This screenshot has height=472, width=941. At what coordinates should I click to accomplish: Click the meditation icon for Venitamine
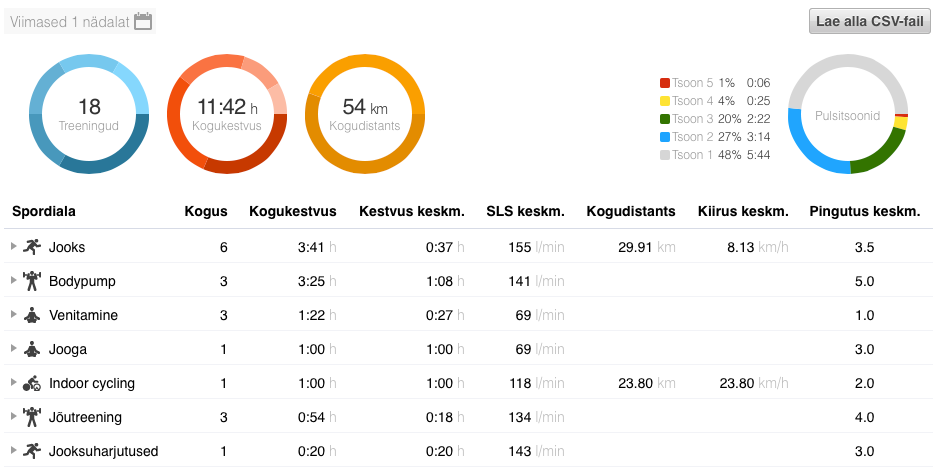(x=32, y=315)
